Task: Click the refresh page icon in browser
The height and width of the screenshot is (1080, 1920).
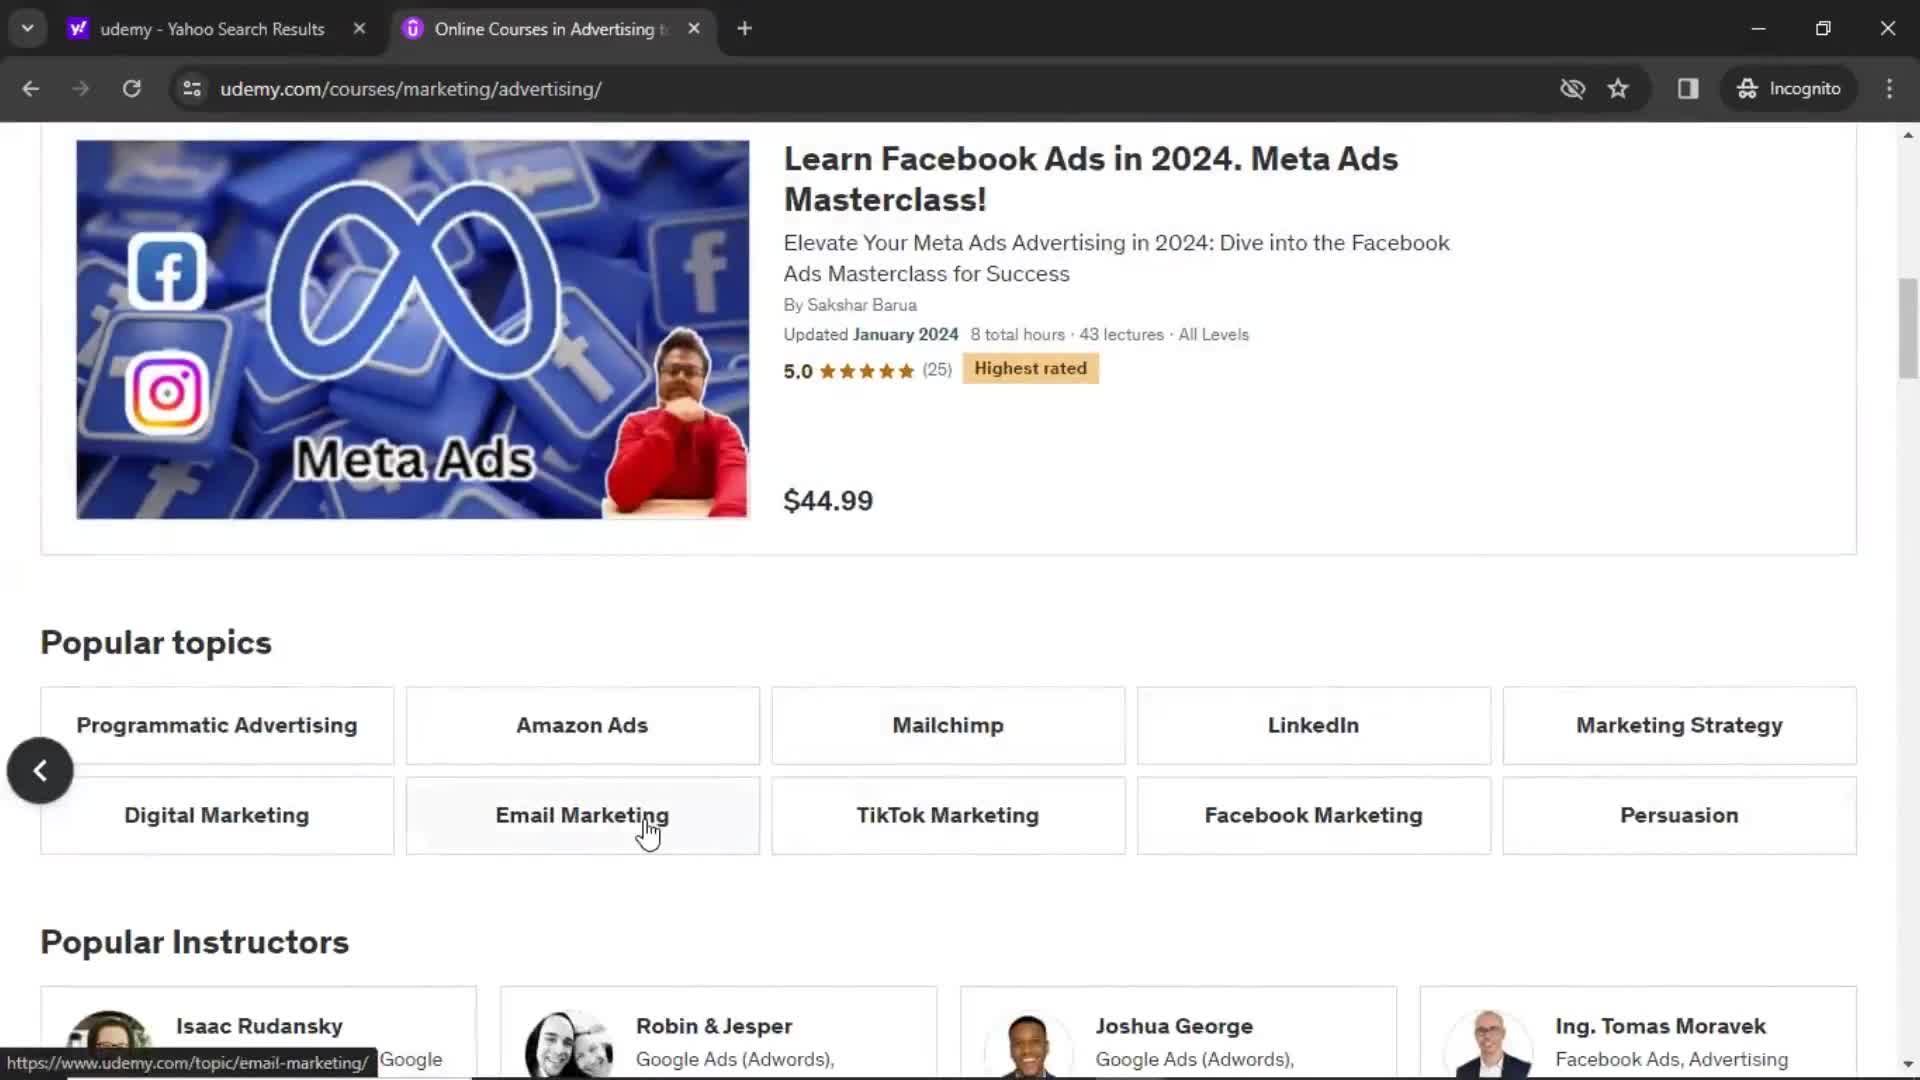Action: [x=132, y=88]
